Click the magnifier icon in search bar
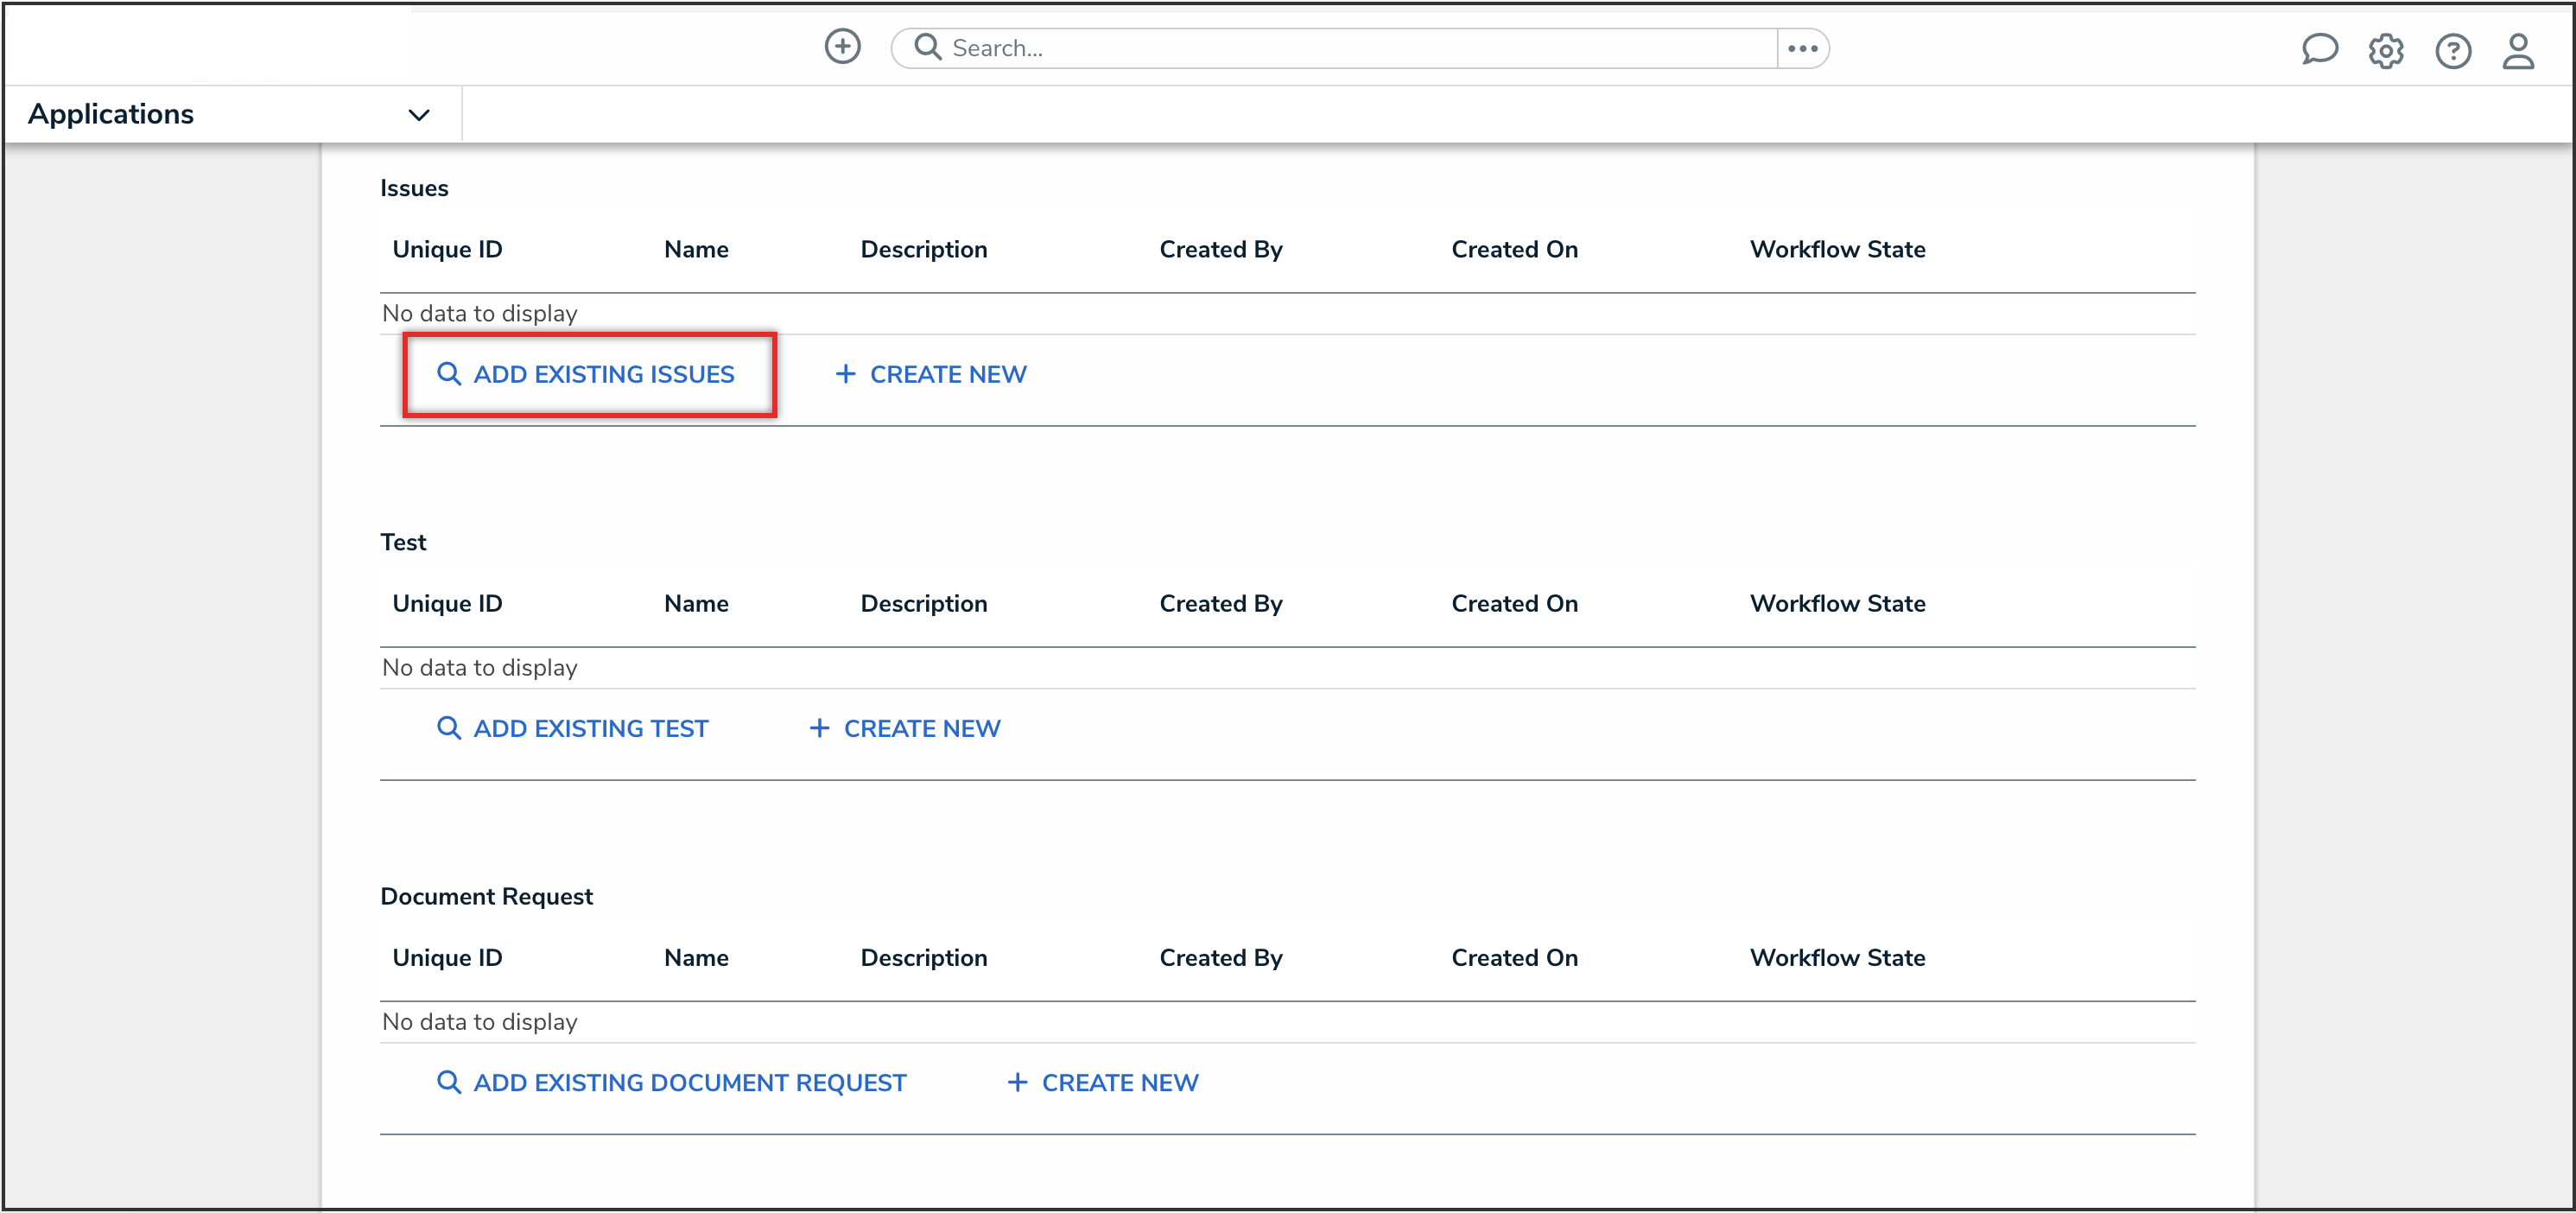2576x1213 pixels. pyautogui.click(x=927, y=47)
